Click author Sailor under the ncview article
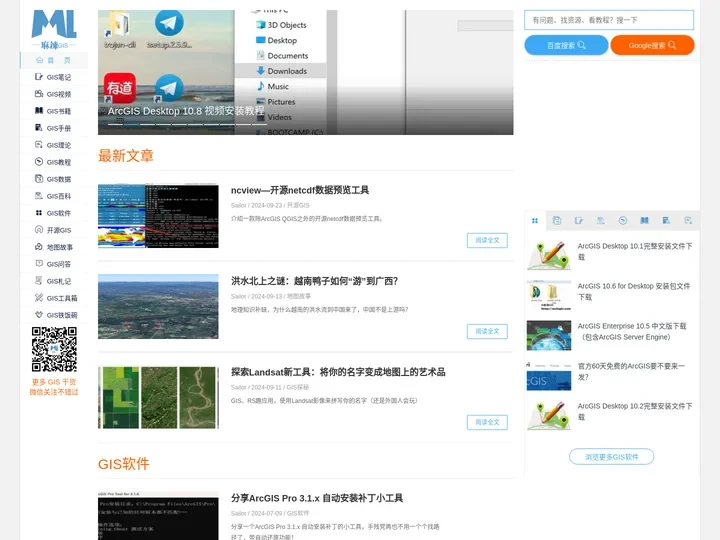The height and width of the screenshot is (540, 720). click(x=239, y=205)
